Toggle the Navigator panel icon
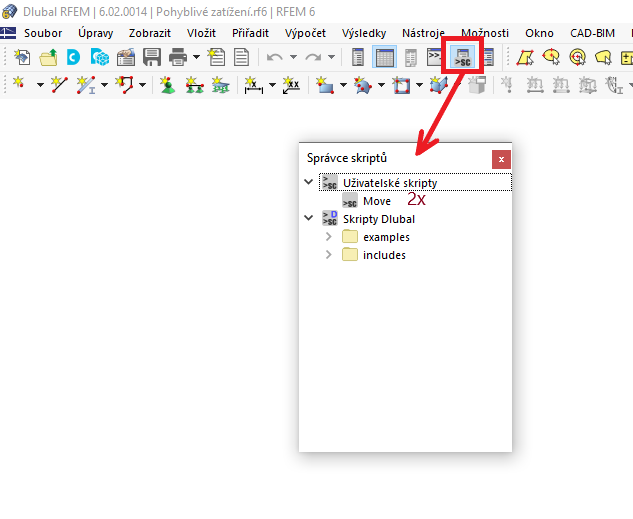This screenshot has width=633, height=519. 358,57
